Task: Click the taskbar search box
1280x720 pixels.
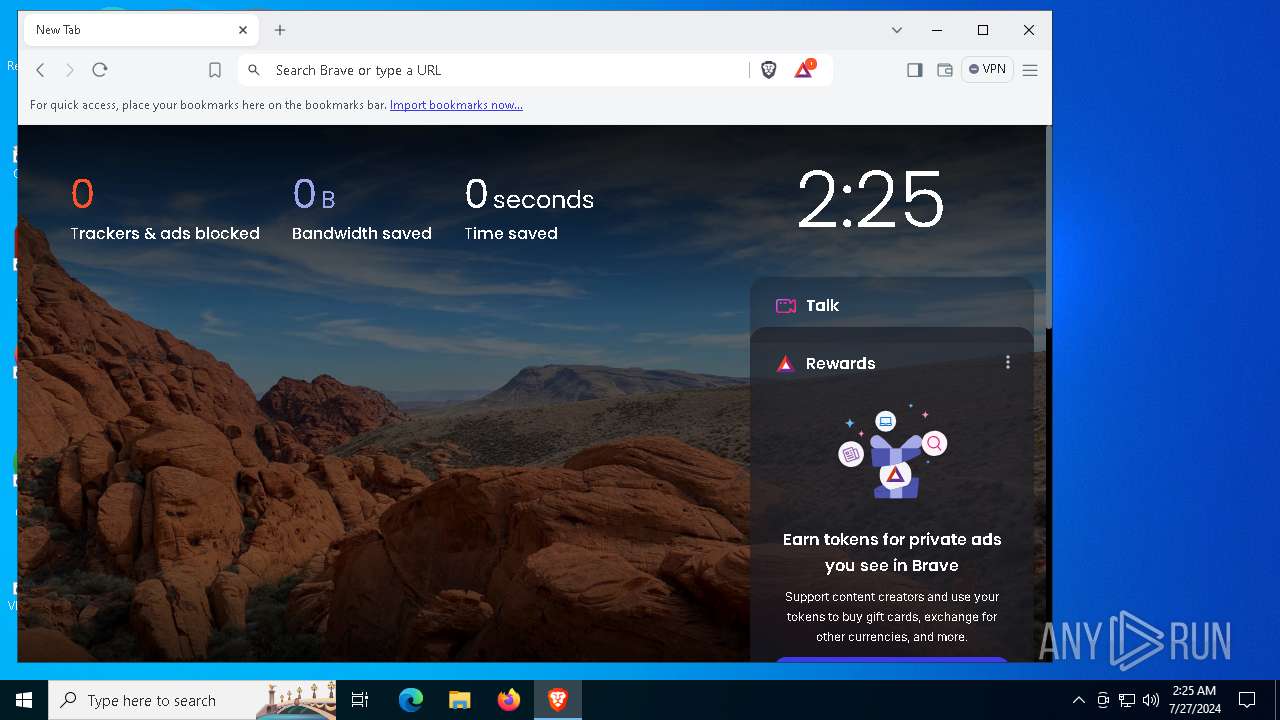Action: coord(192,700)
